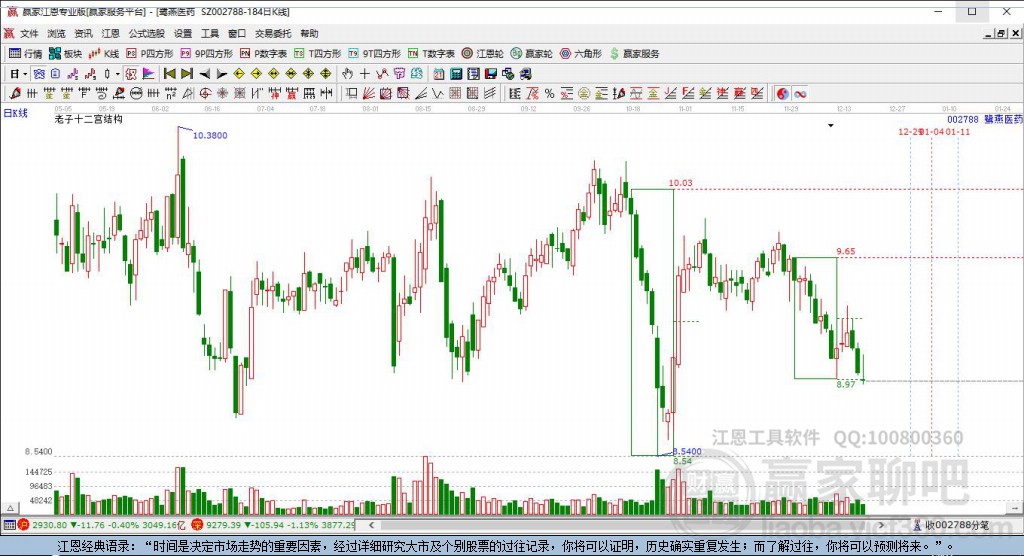Open the T四方形 tool

[317, 54]
